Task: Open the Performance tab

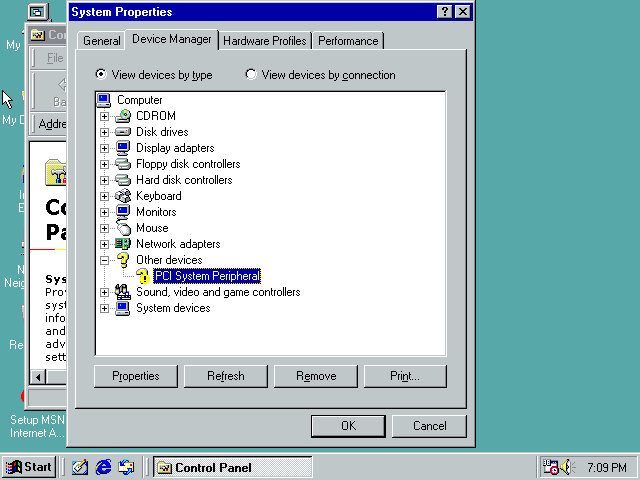Action: (x=348, y=41)
